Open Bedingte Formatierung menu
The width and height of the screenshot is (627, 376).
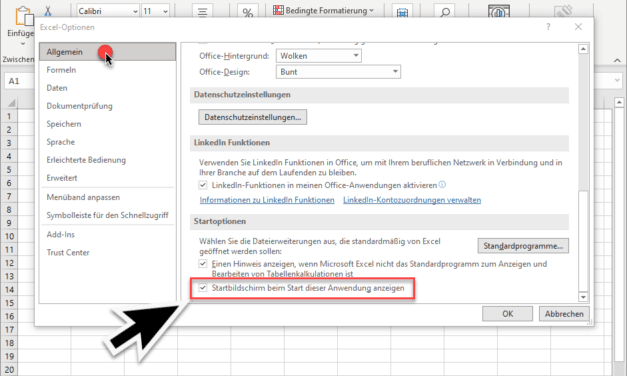pyautogui.click(x=323, y=10)
